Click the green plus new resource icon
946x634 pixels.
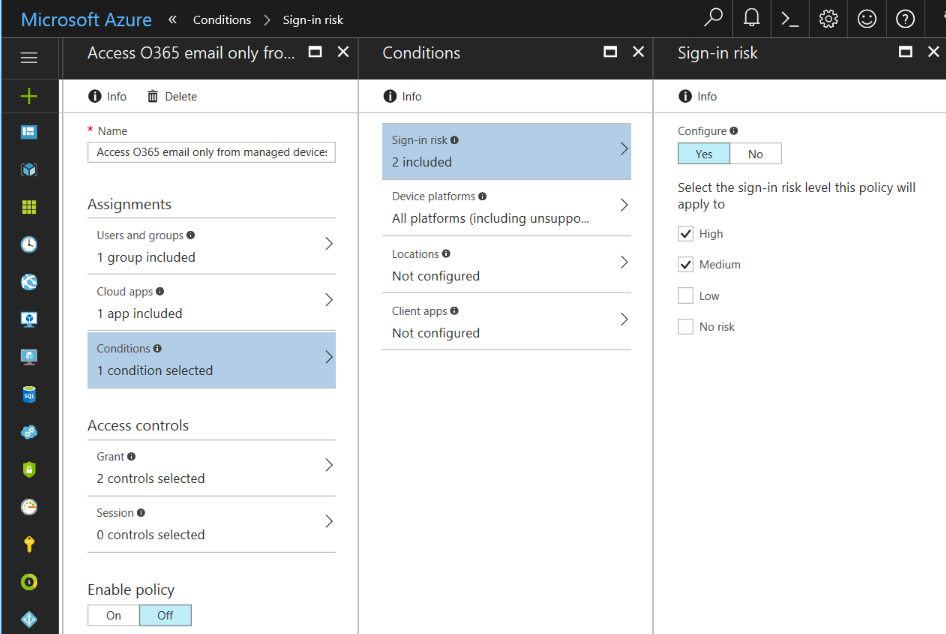(x=29, y=96)
